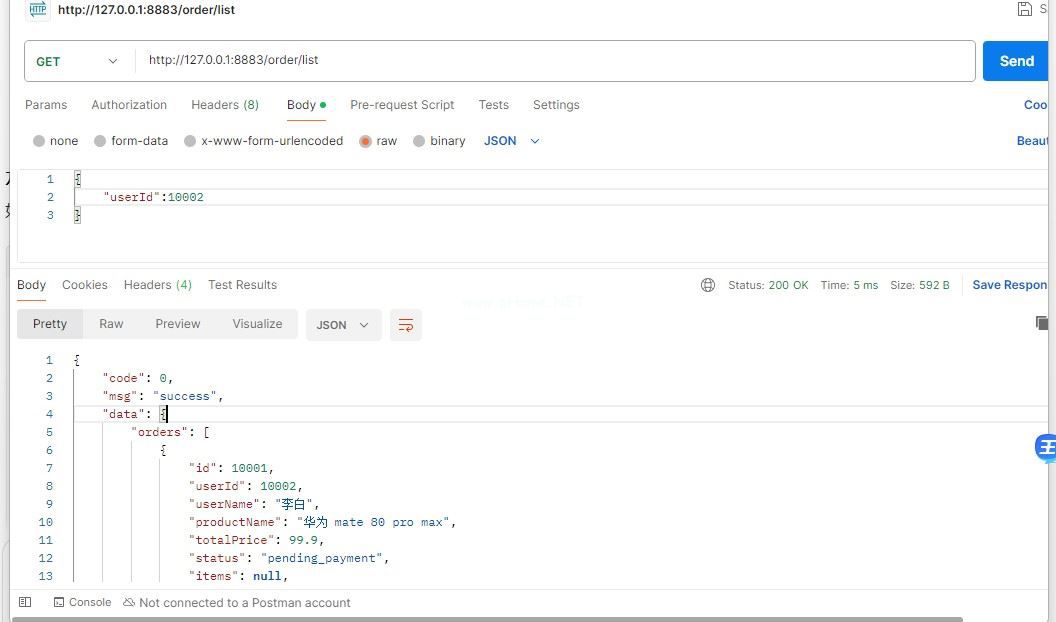
Task: Open the GET method dropdown
Action: tap(78, 61)
